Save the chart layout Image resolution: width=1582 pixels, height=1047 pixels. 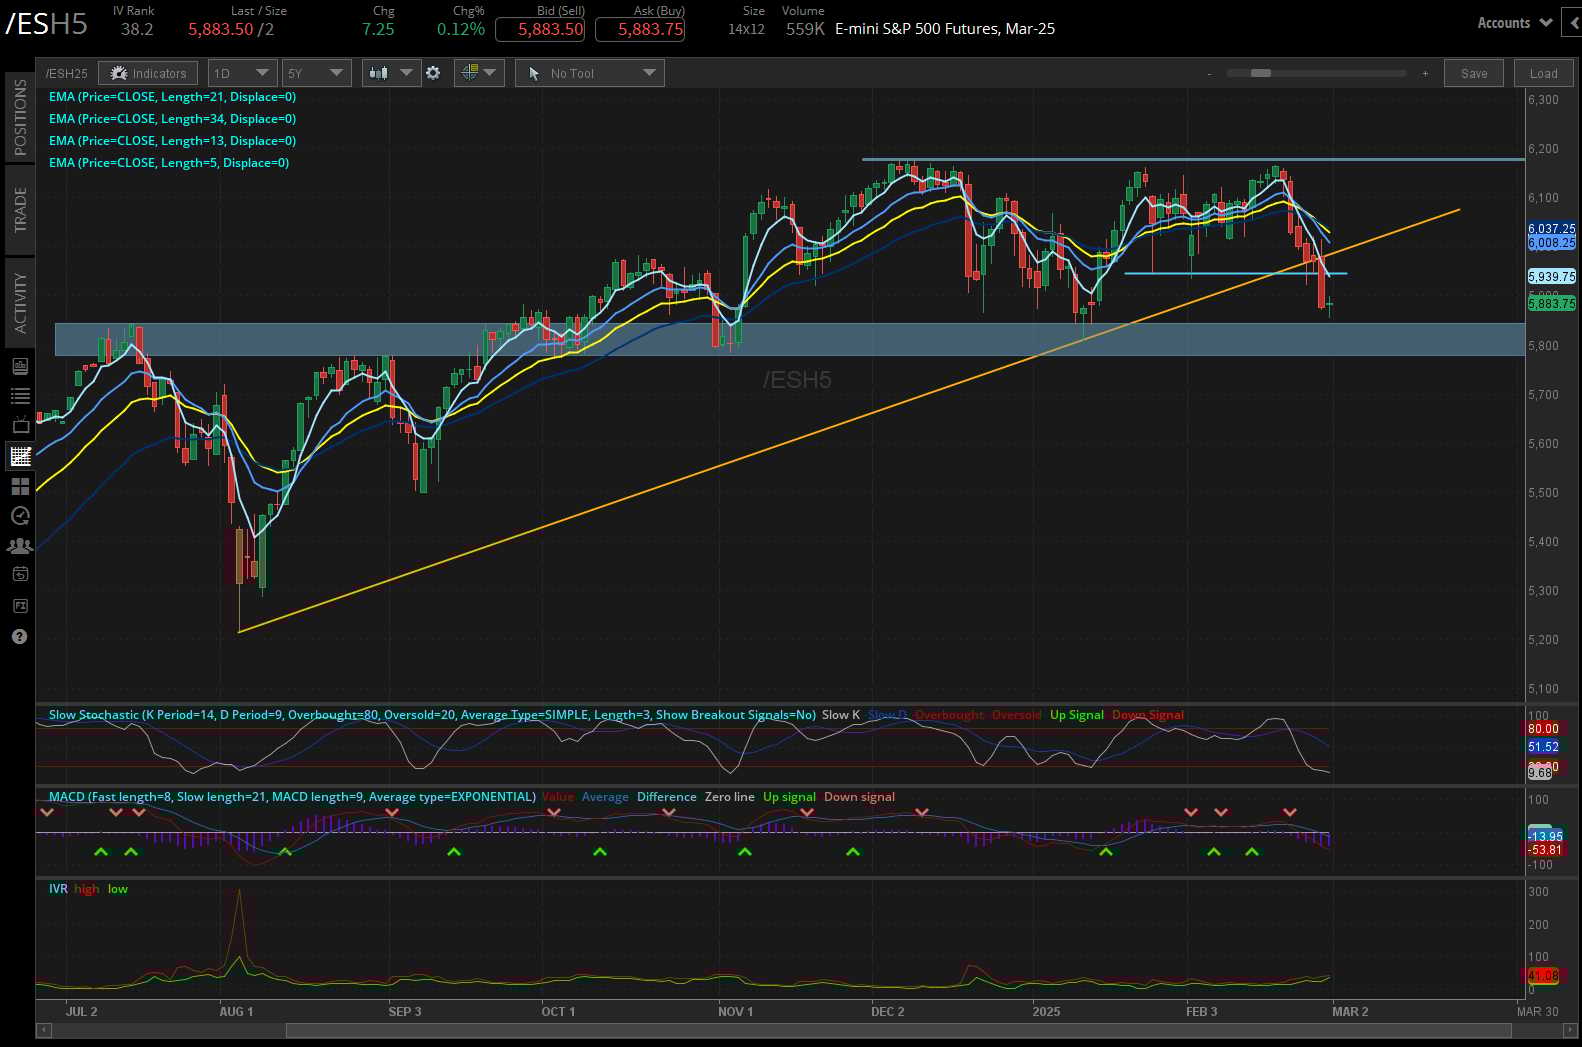1474,73
